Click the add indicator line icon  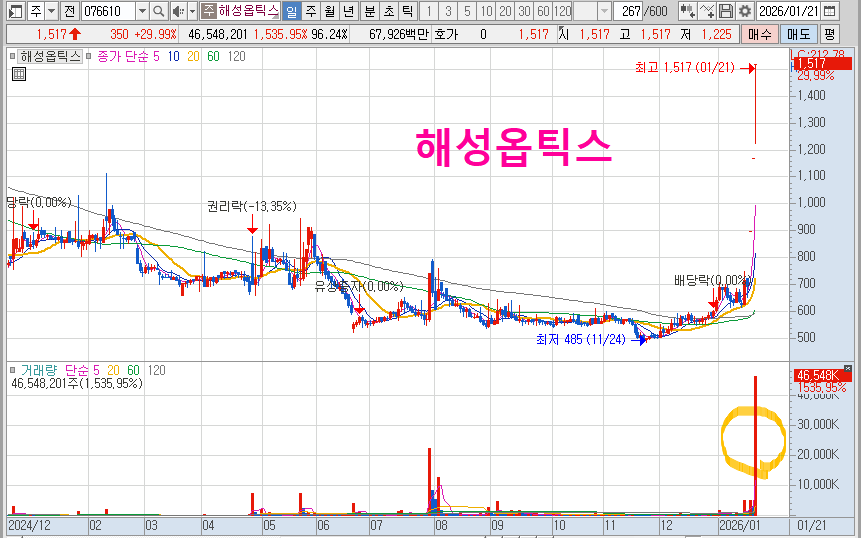(706, 10)
